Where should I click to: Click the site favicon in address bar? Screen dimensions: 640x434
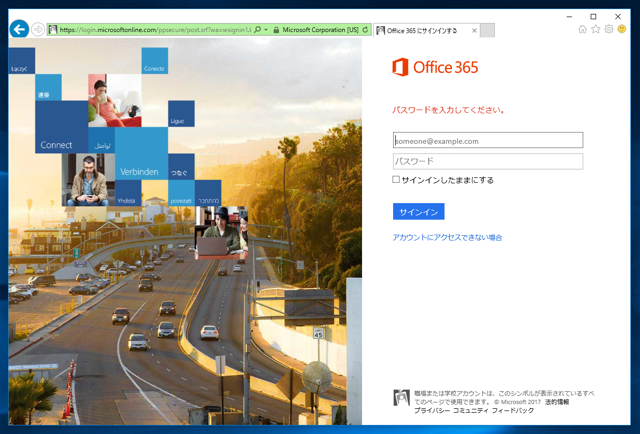(53, 30)
